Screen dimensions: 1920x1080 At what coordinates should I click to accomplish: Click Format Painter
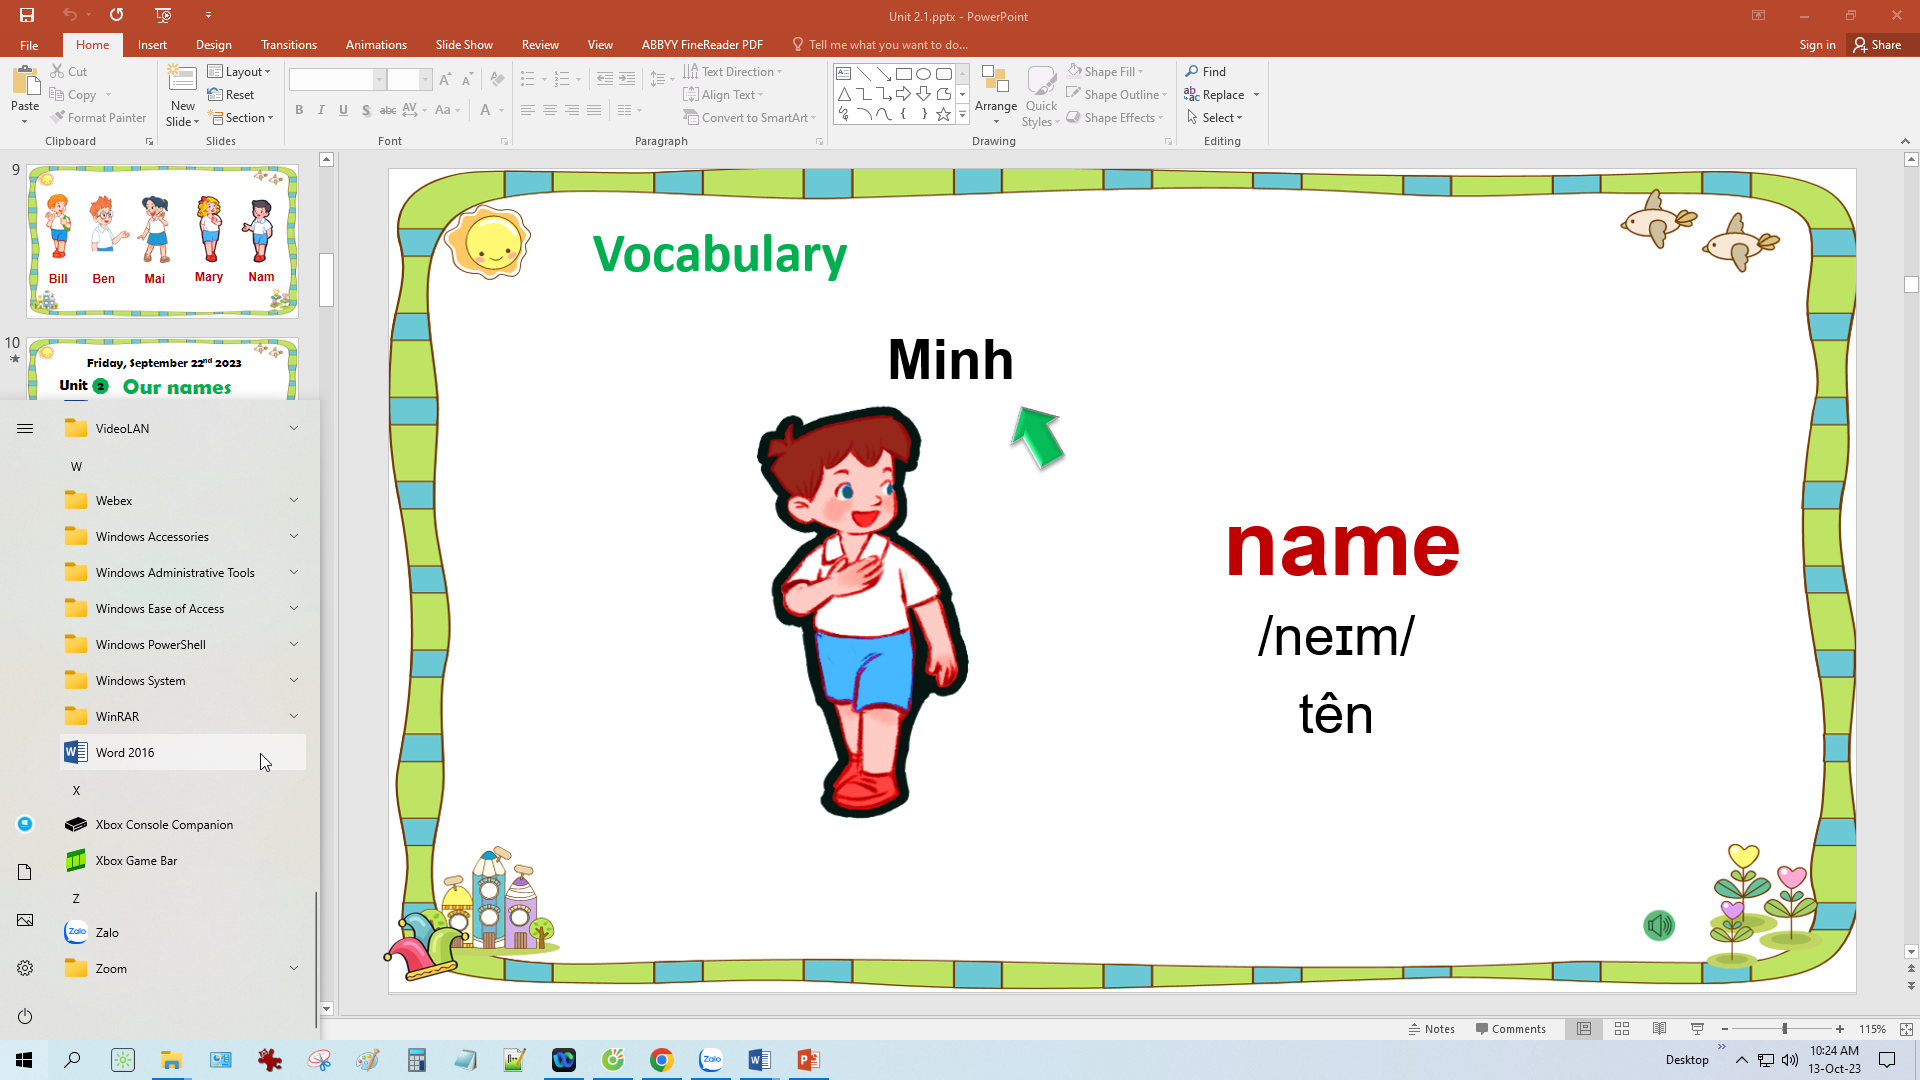click(x=98, y=118)
